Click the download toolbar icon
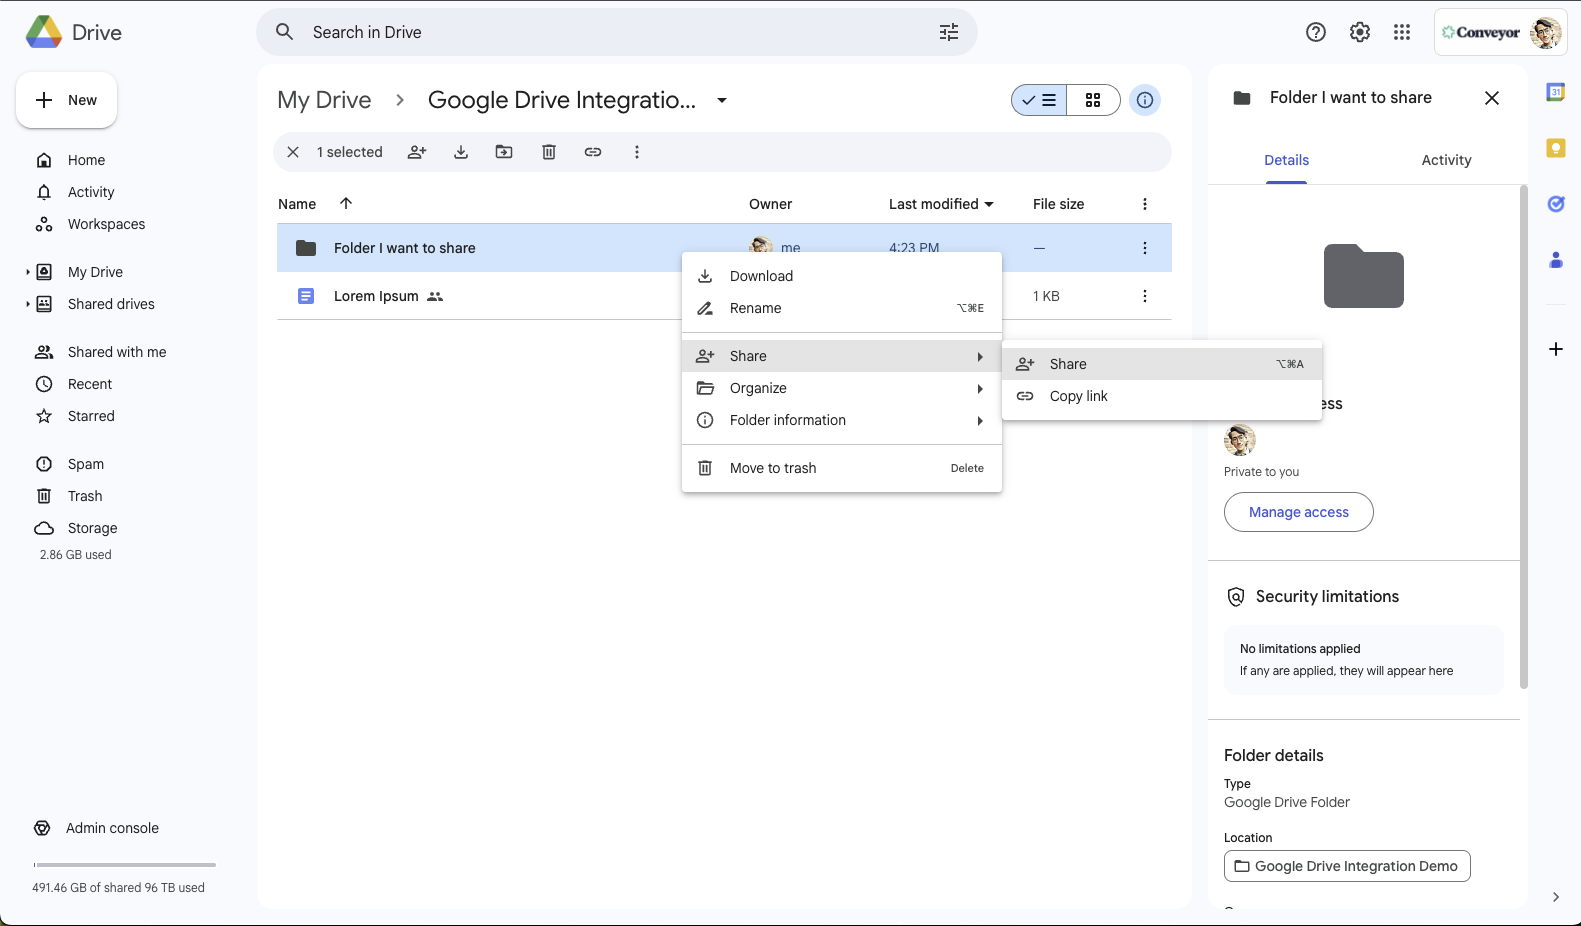Screen dimensions: 1581x926 tap(461, 152)
